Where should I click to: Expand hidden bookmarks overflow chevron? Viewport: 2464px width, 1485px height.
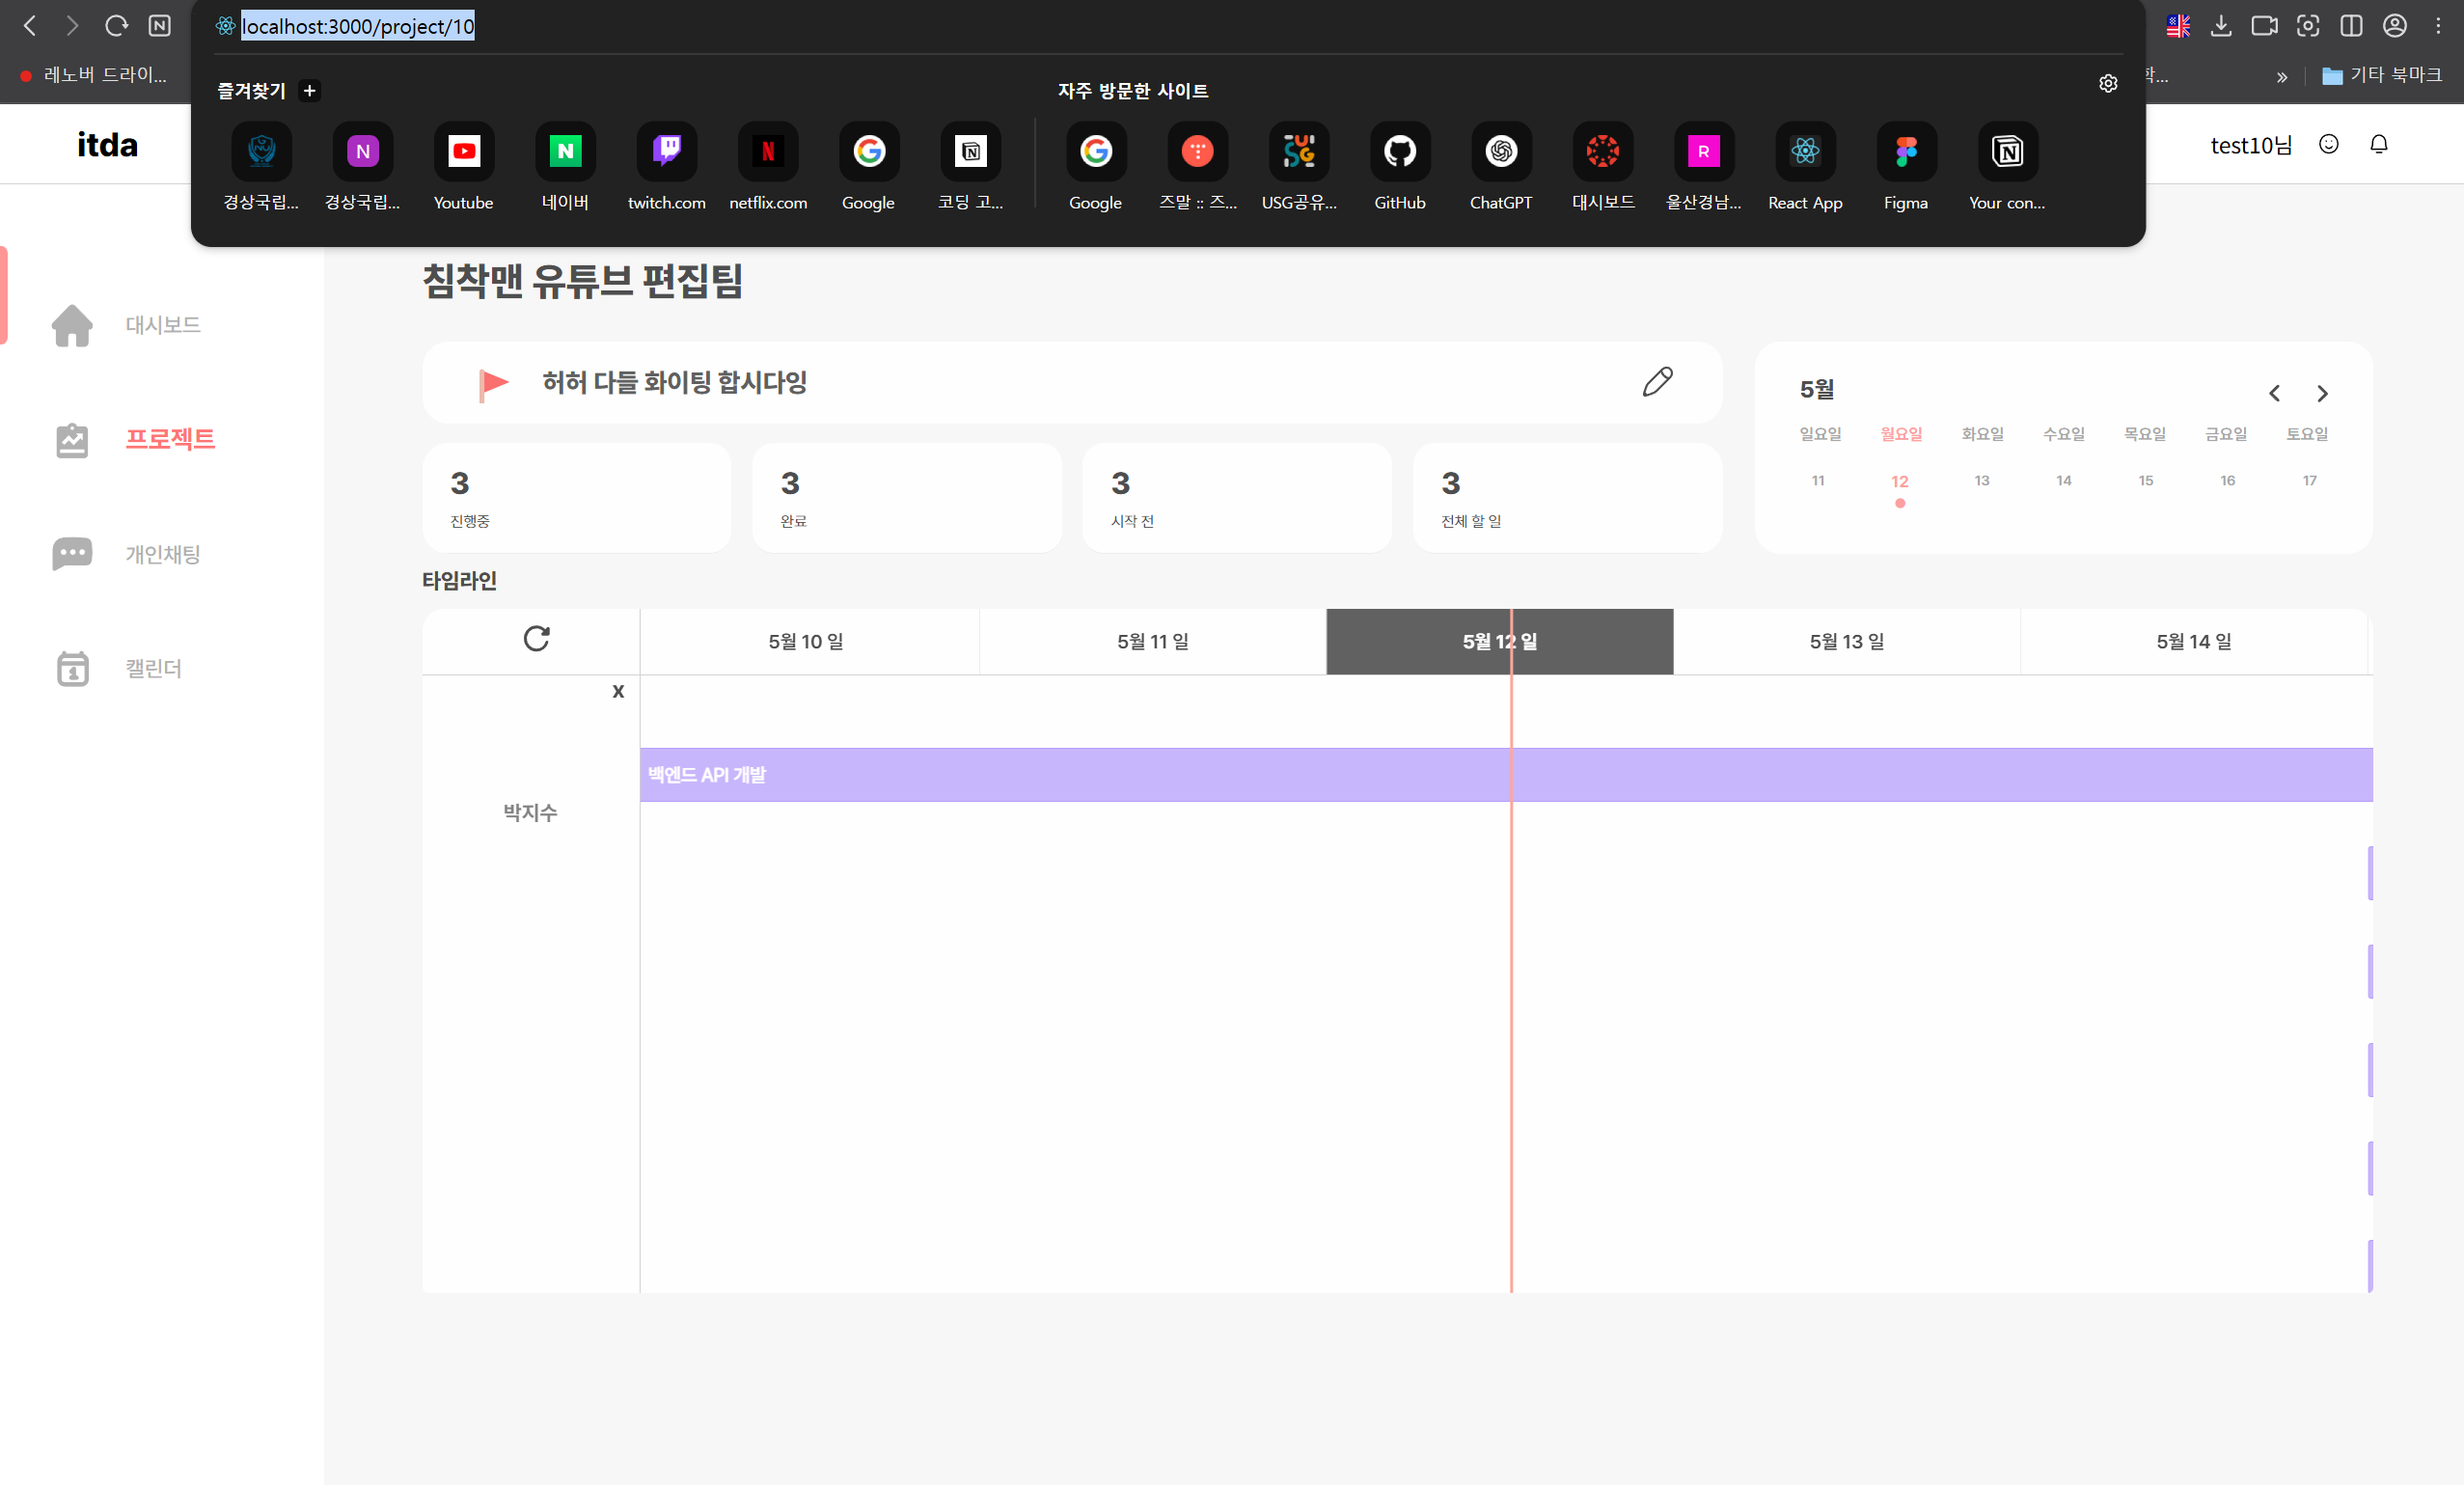2282,77
